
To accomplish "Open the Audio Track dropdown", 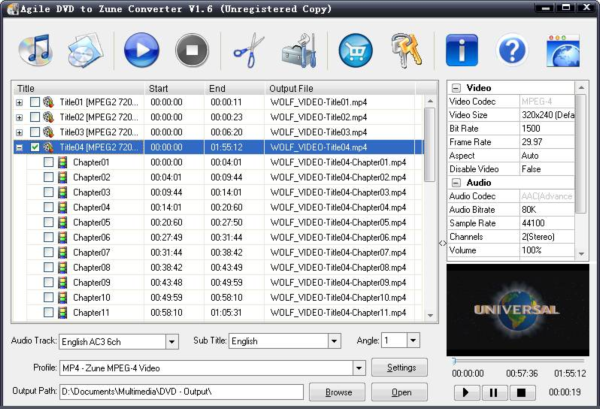I will pos(171,342).
